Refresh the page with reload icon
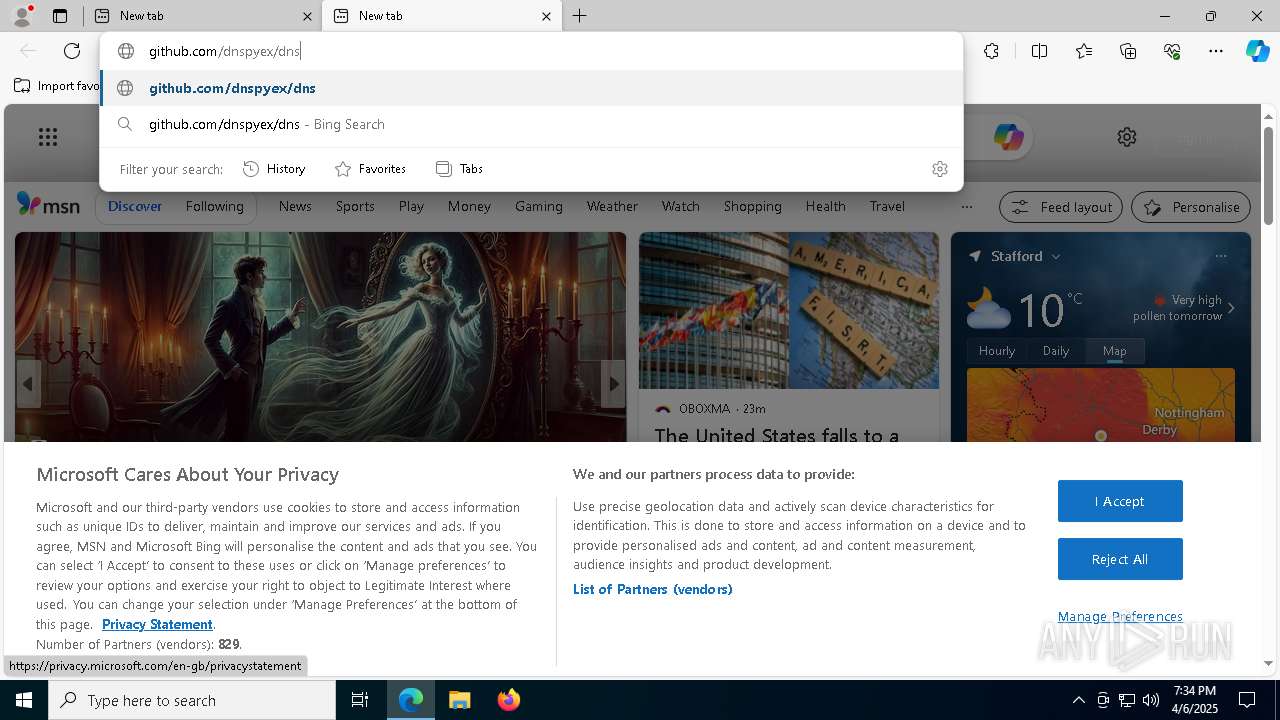 point(72,51)
